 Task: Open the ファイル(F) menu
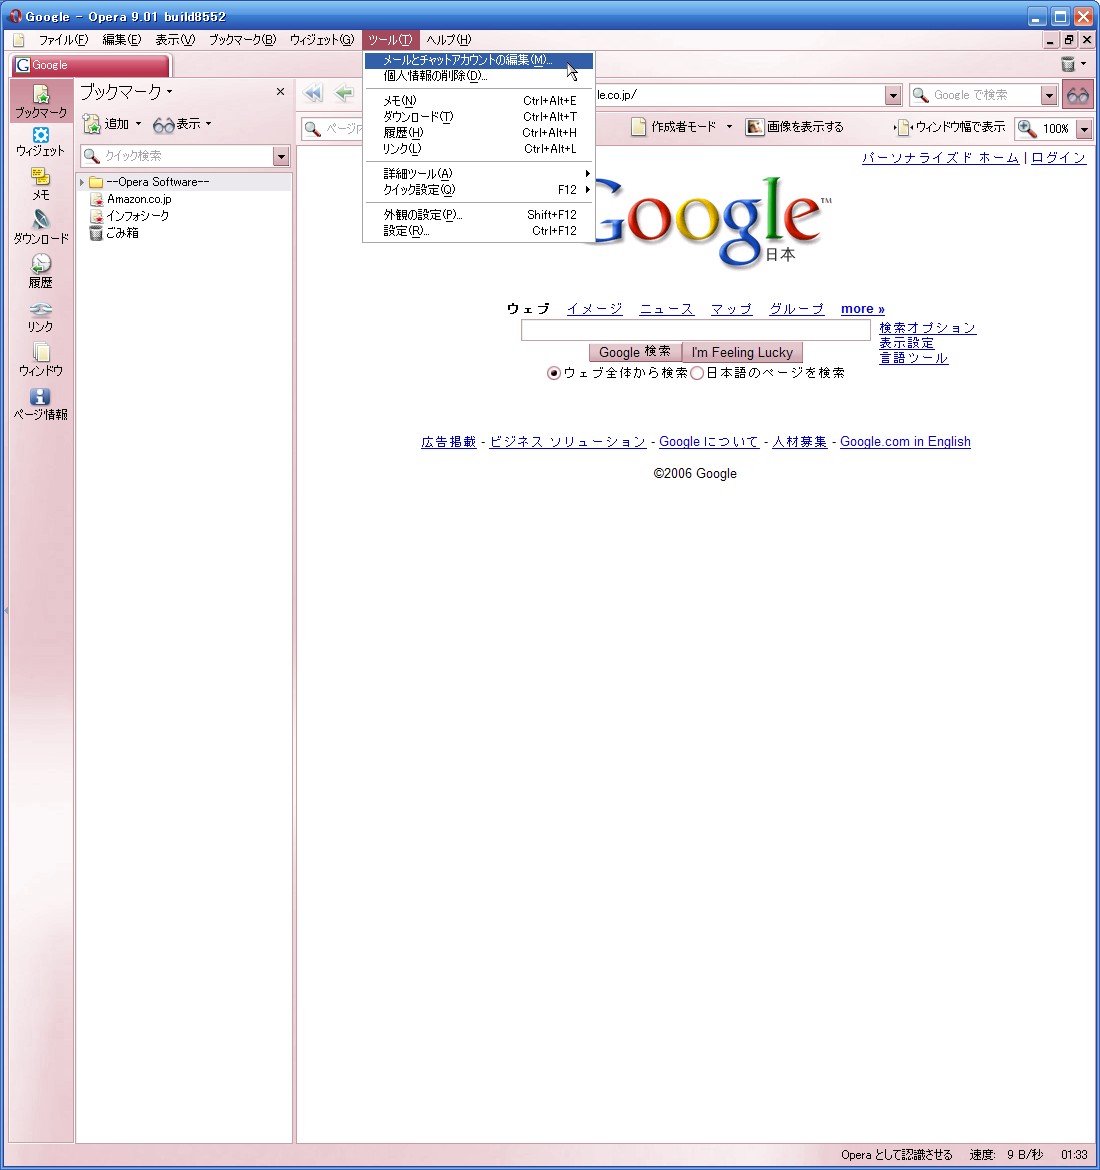(x=63, y=40)
